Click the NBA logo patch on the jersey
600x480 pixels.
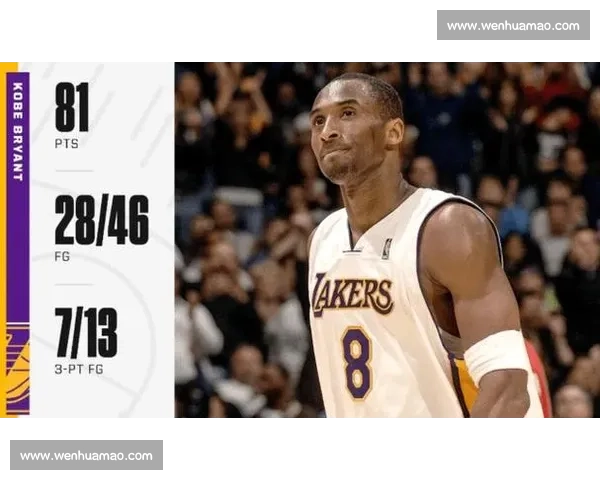[386, 248]
